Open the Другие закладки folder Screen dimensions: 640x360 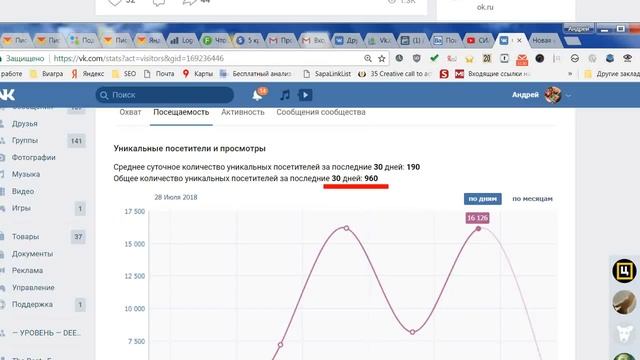click(612, 73)
